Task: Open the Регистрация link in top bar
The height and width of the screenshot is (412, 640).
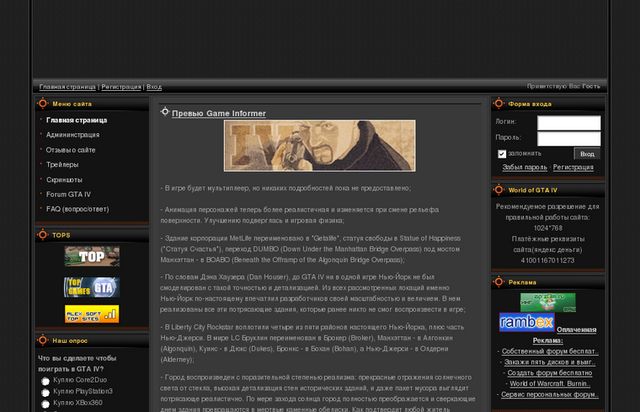Action: (121, 87)
